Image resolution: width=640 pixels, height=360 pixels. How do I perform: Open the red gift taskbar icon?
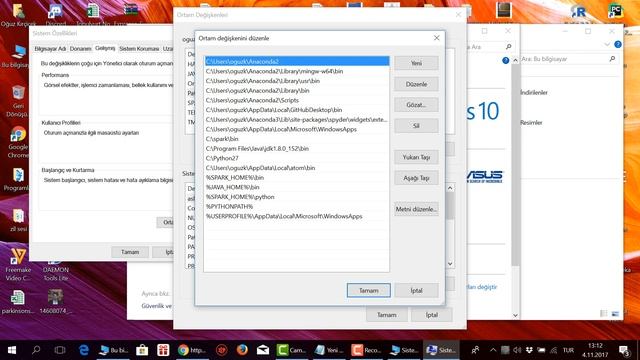tap(163, 350)
